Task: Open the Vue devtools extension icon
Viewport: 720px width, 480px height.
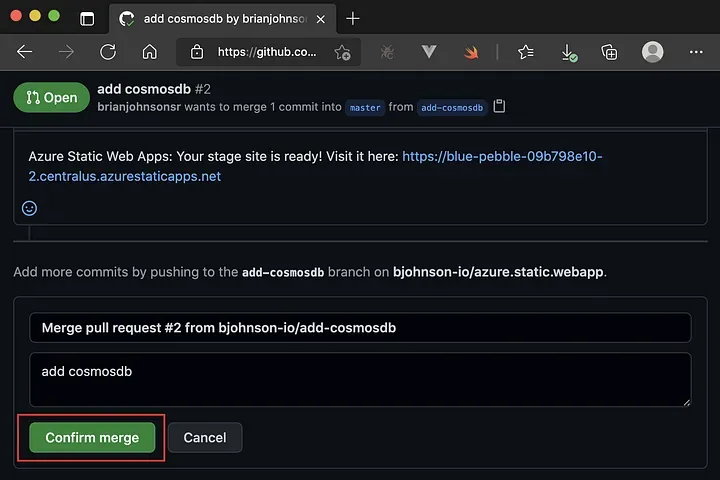Action: 429,51
